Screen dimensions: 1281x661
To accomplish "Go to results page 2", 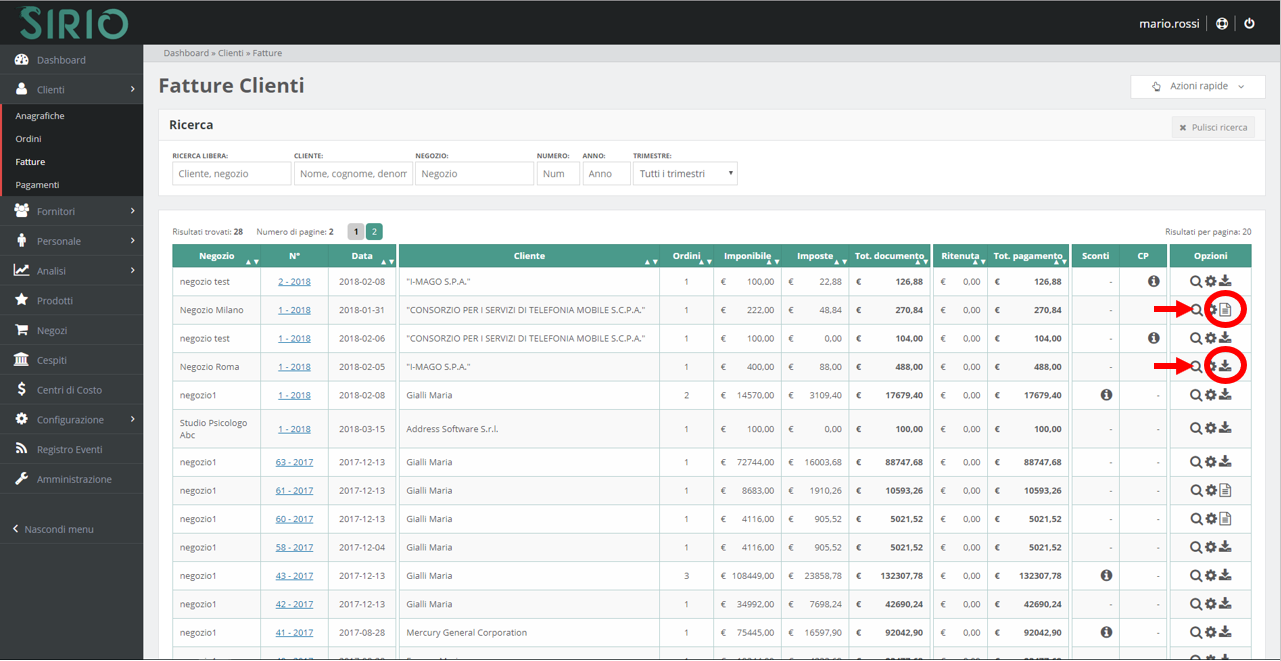I will pos(374,232).
